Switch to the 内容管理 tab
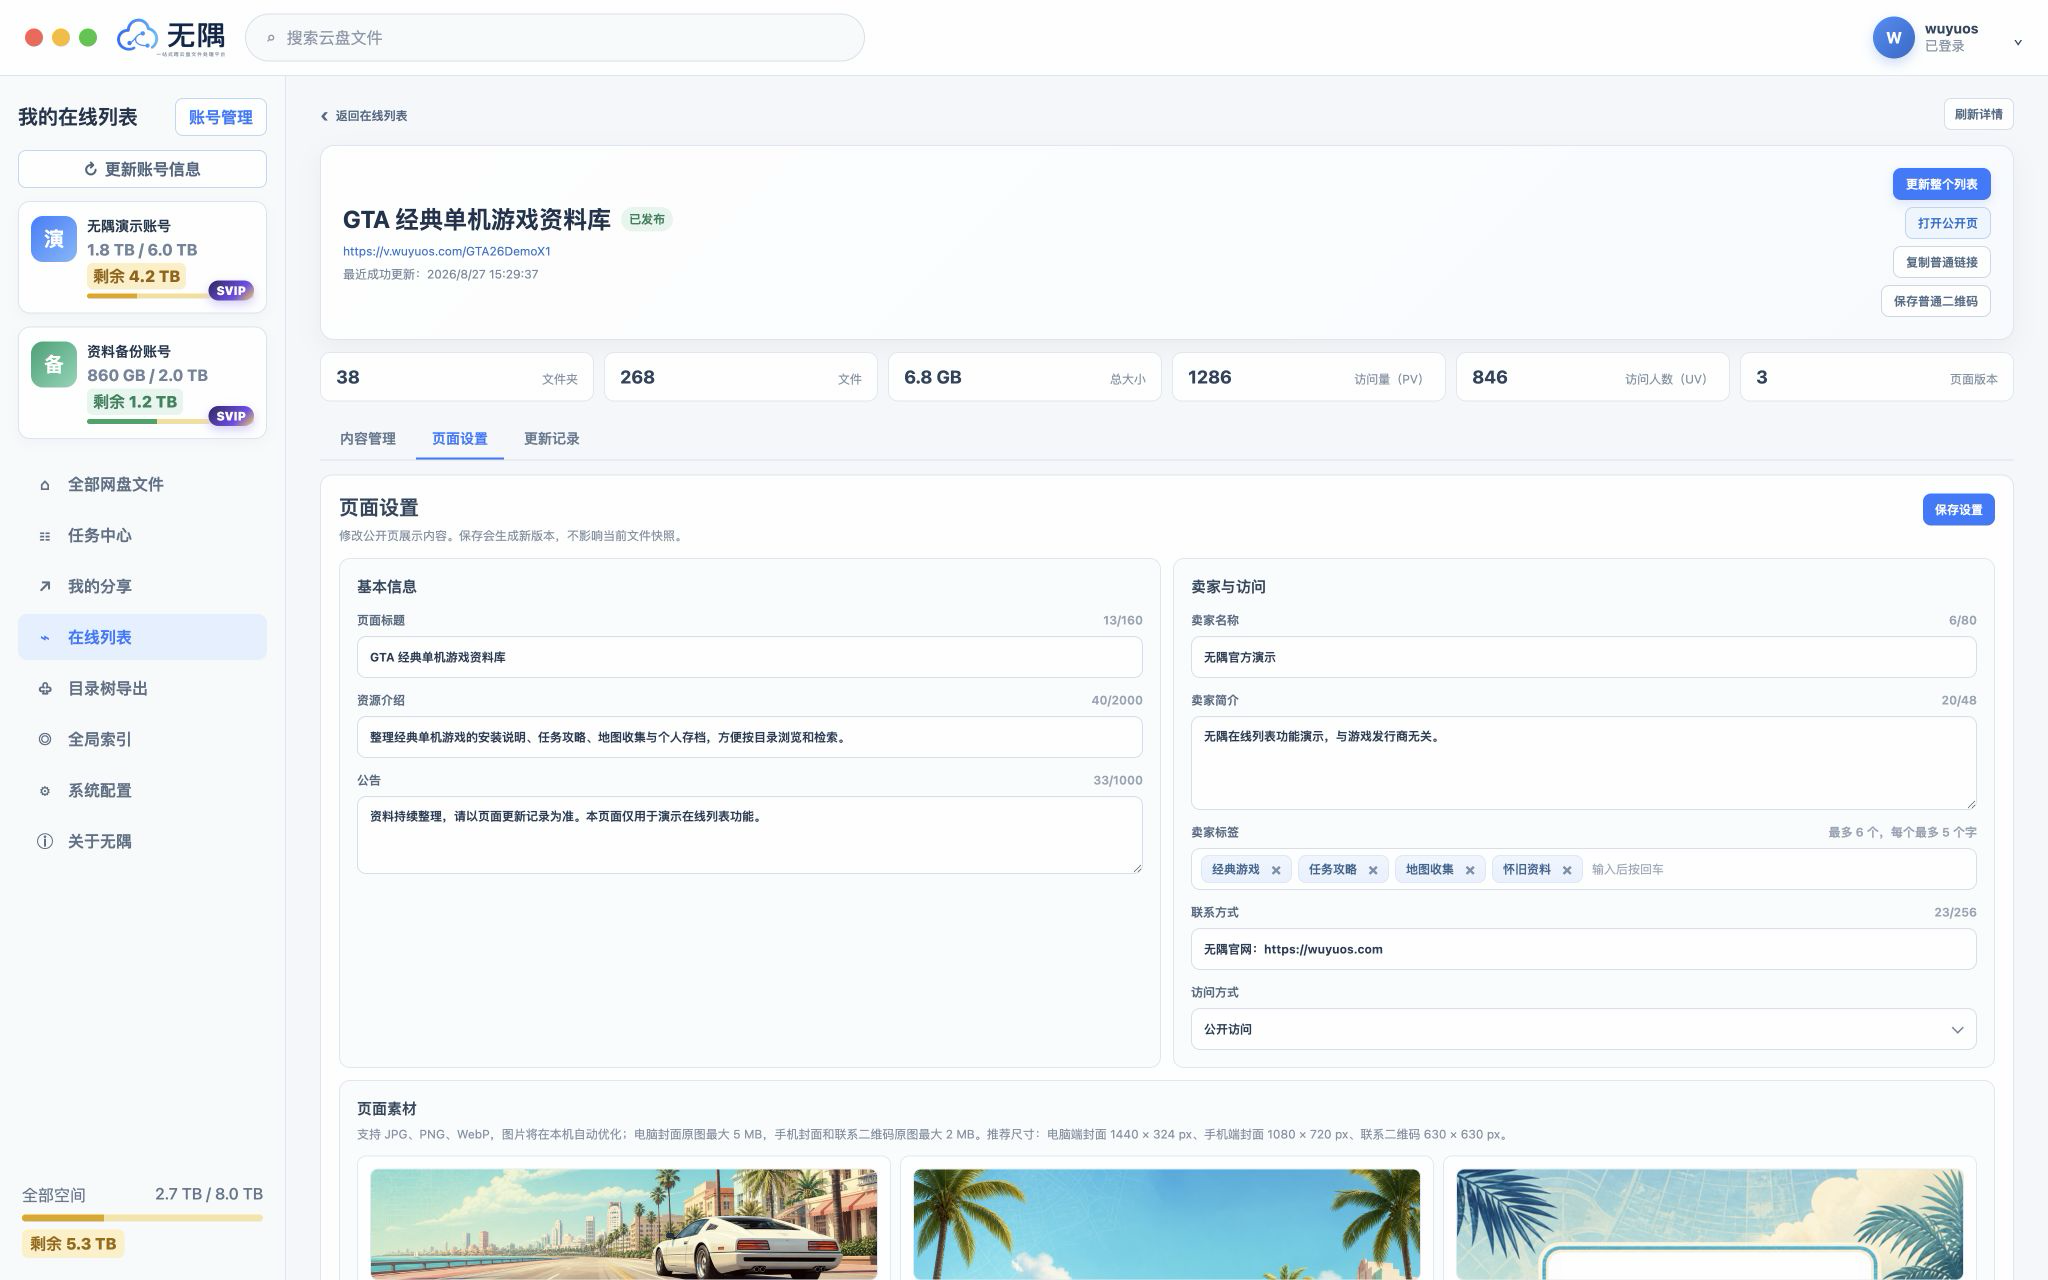This screenshot has height=1280, width=2048. [368, 439]
